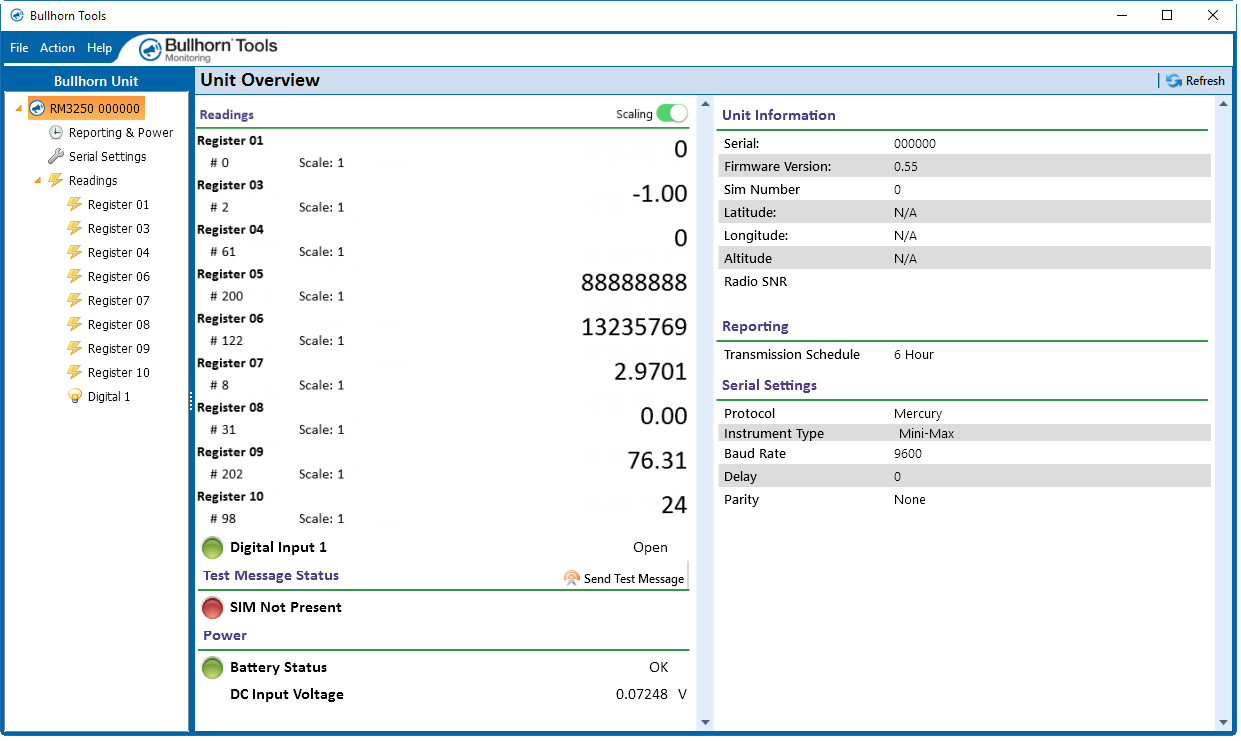Collapse the Readings tree branch
Screen dimensions: 1241x741
38,181
